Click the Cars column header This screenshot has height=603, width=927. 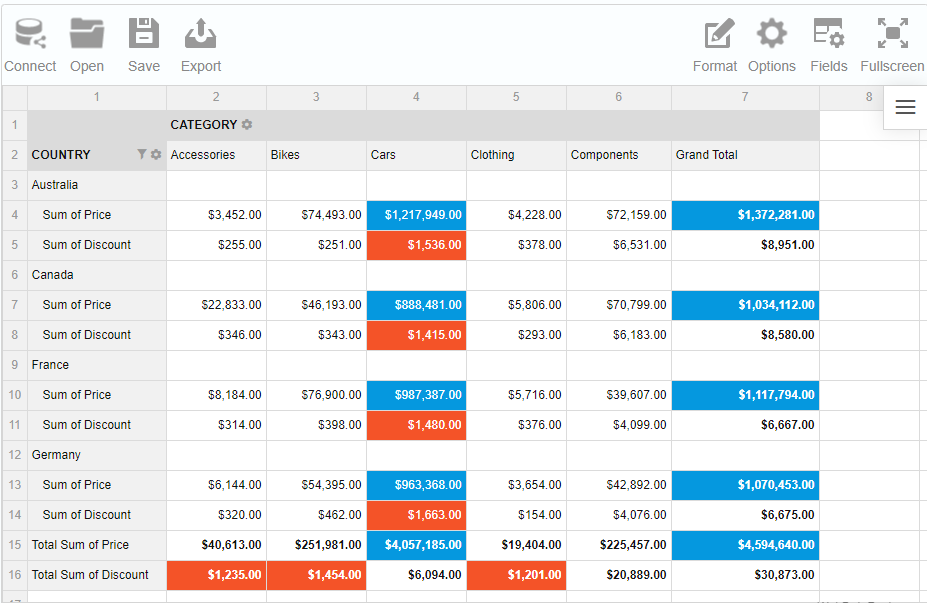click(383, 155)
